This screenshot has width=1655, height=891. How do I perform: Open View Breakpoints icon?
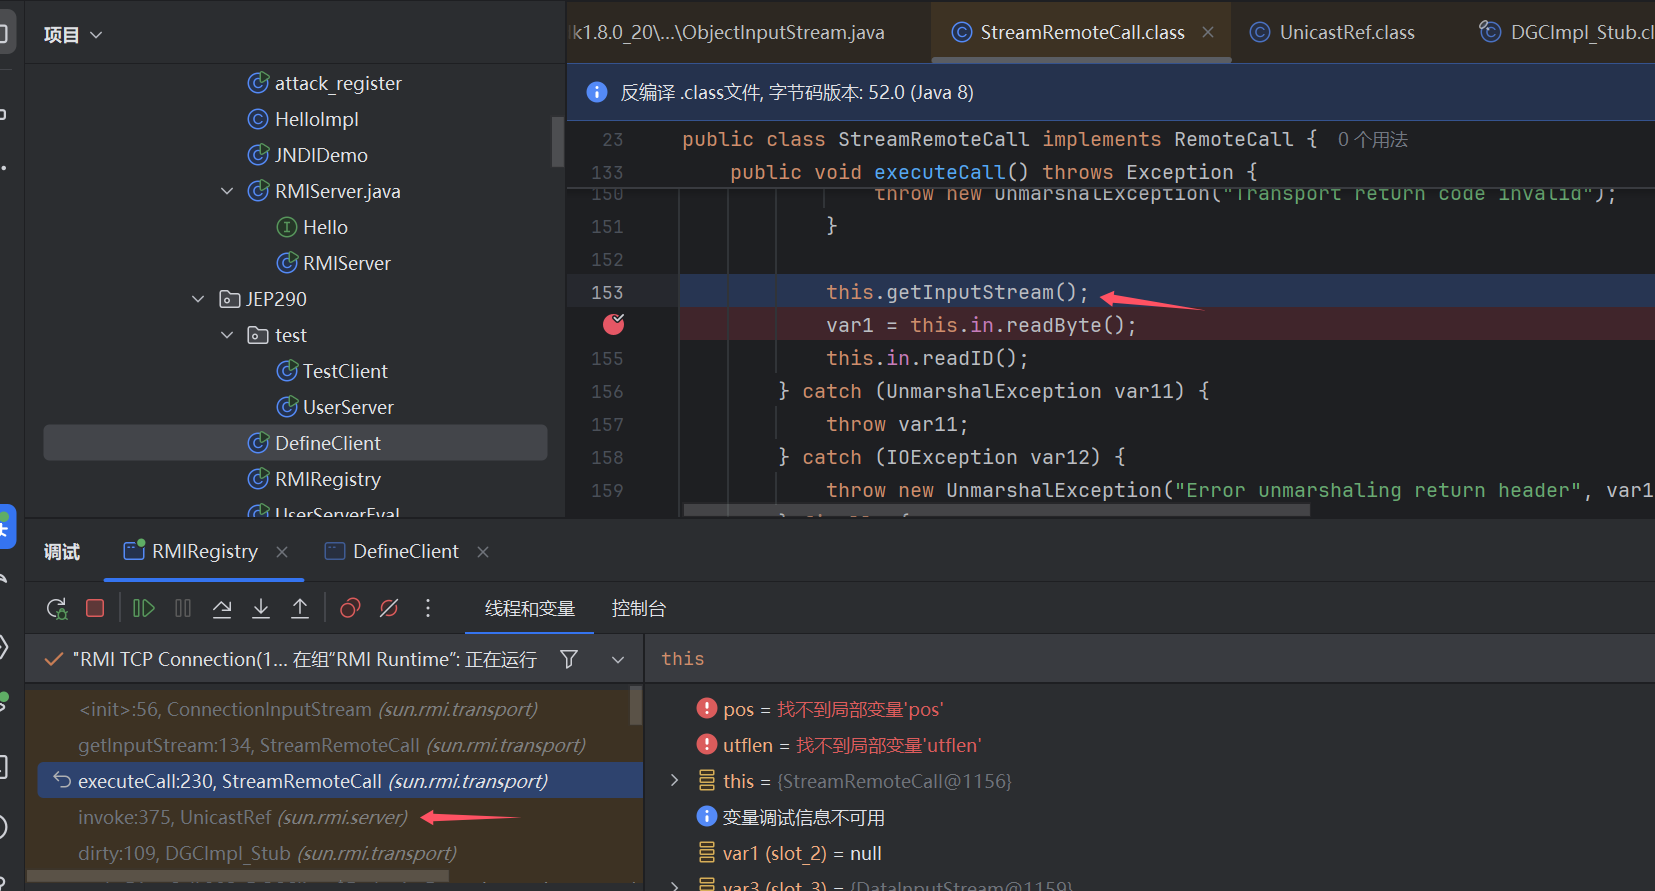(x=350, y=608)
